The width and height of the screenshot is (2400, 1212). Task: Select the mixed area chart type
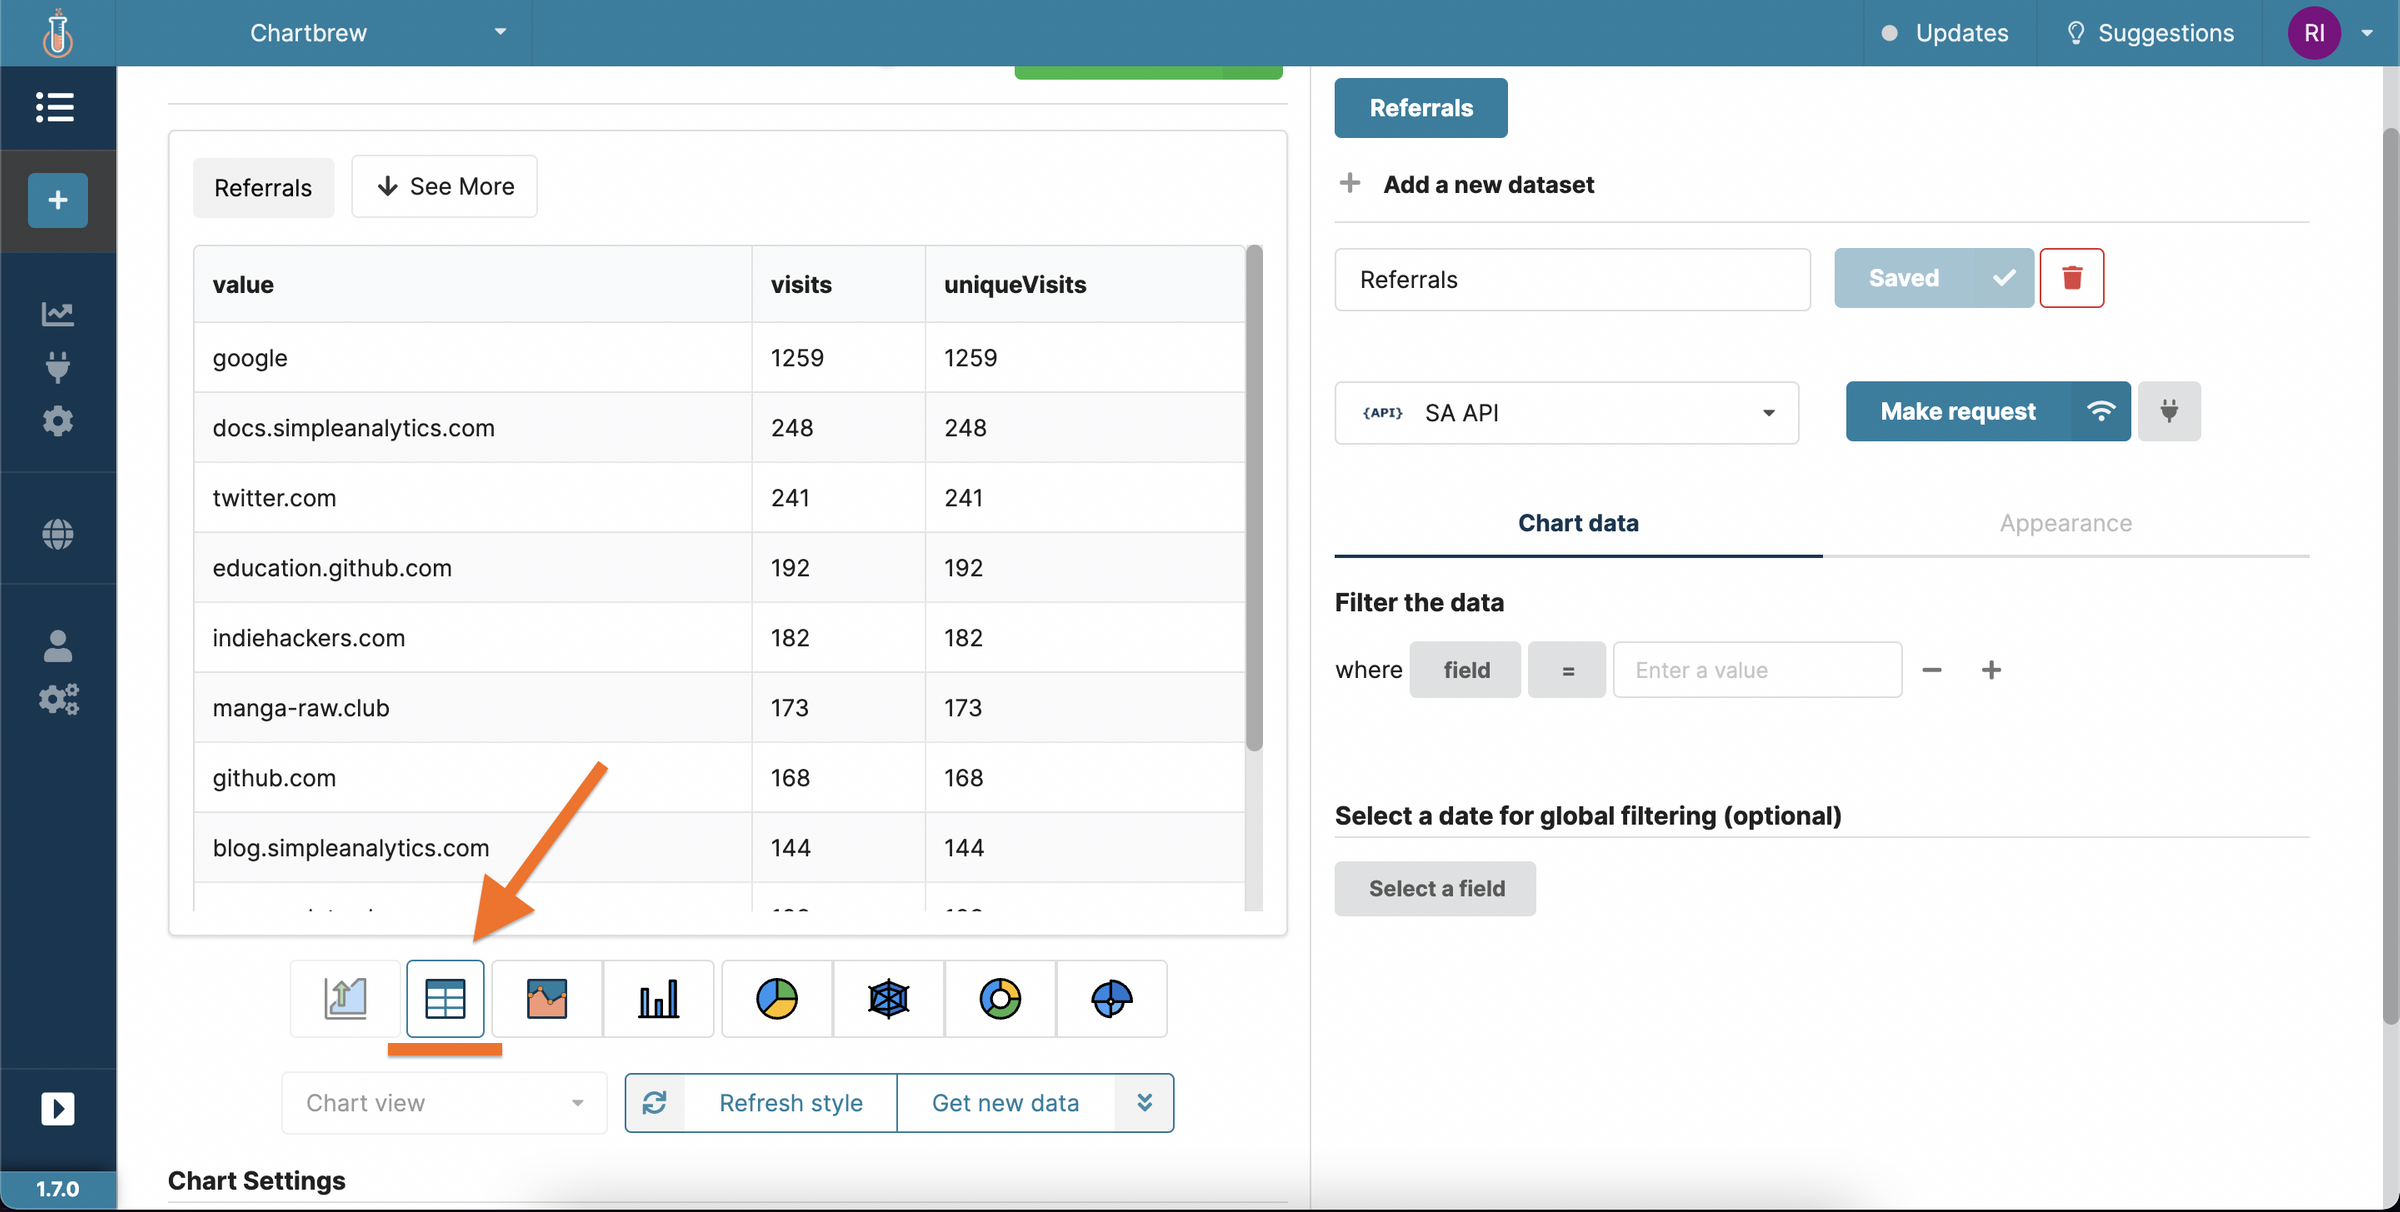point(546,999)
